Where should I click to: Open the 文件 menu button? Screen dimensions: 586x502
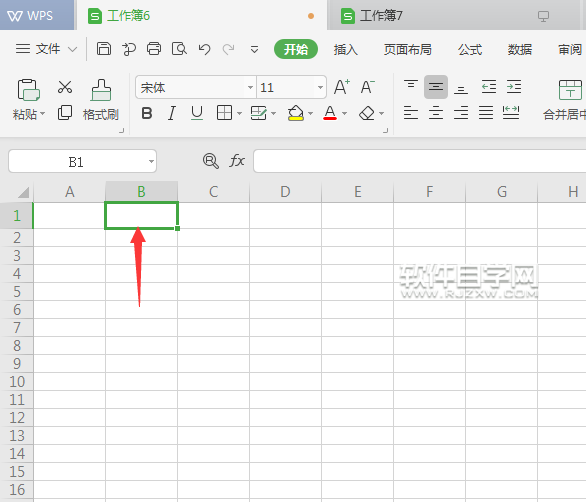(x=46, y=49)
